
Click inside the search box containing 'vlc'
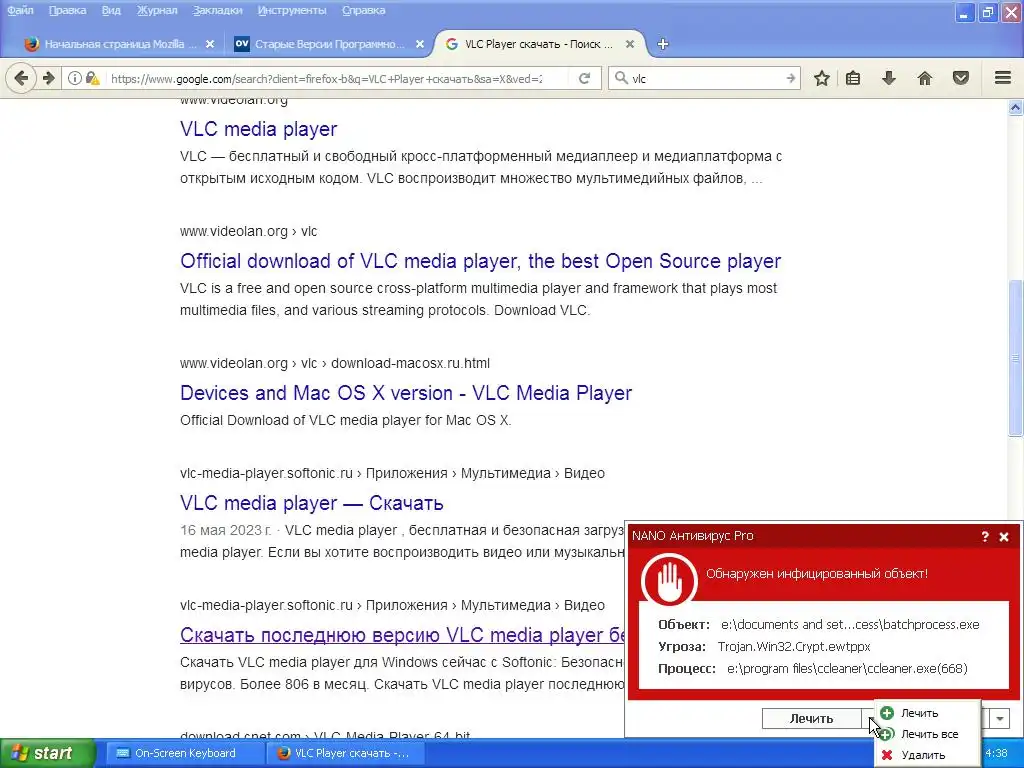[705, 78]
